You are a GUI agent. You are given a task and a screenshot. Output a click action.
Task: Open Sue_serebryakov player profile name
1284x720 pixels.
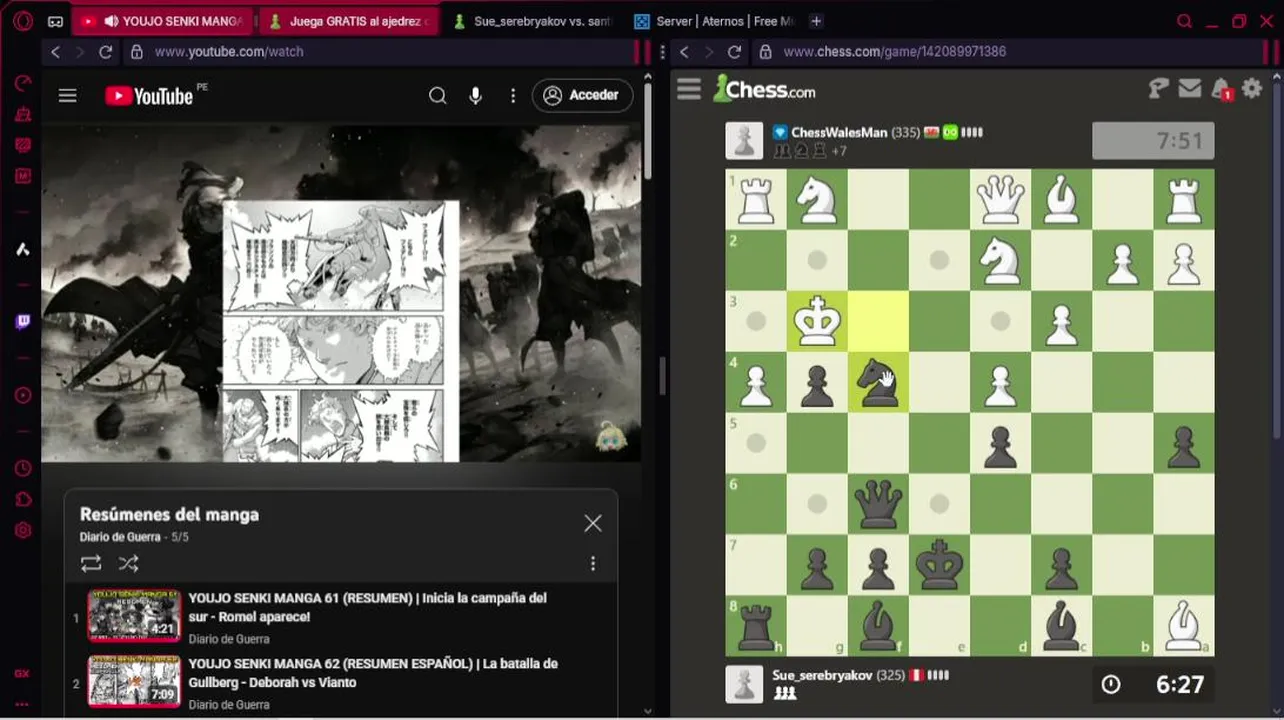pos(823,675)
